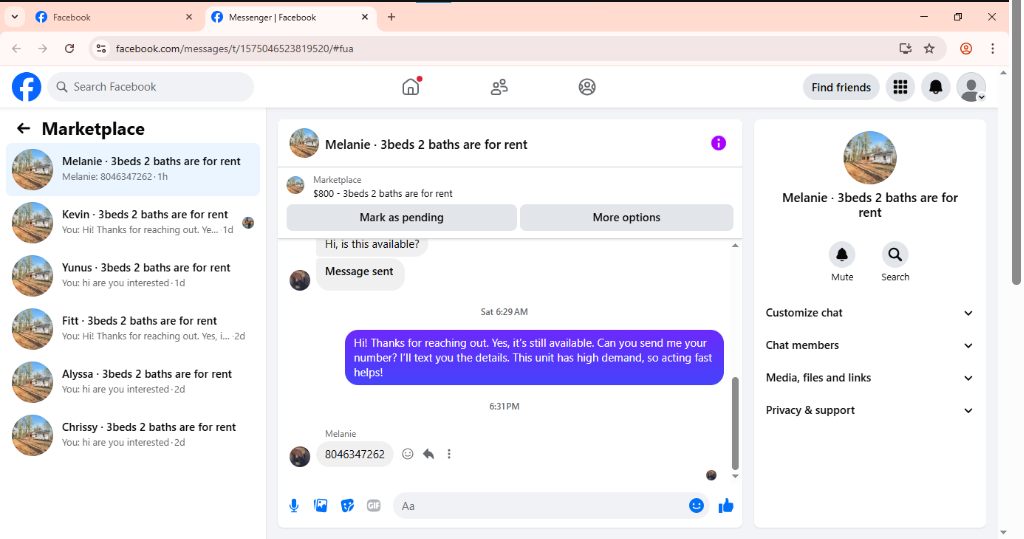React to the 8046347262 message
Image resolution: width=1024 pixels, height=539 pixels.
tap(408, 454)
